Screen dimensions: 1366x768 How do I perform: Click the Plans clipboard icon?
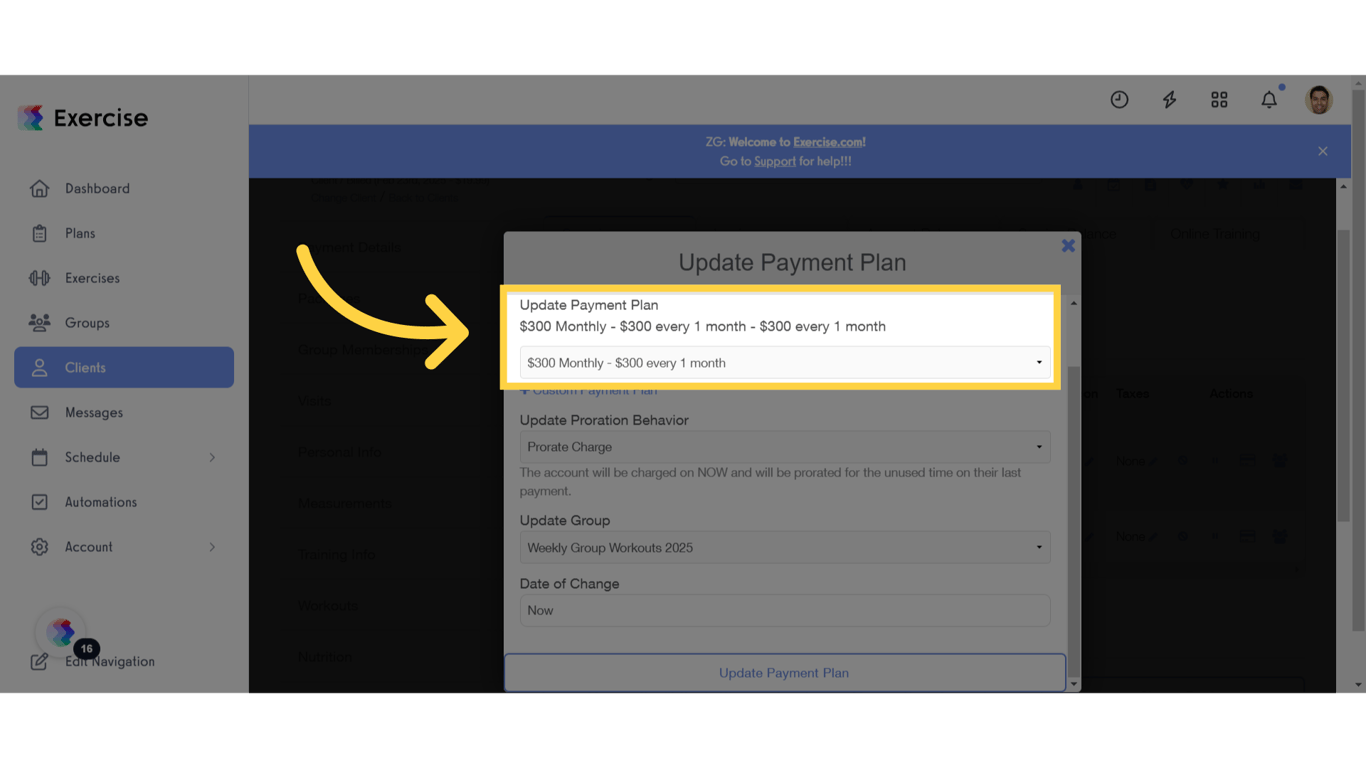pyautogui.click(x=39, y=233)
